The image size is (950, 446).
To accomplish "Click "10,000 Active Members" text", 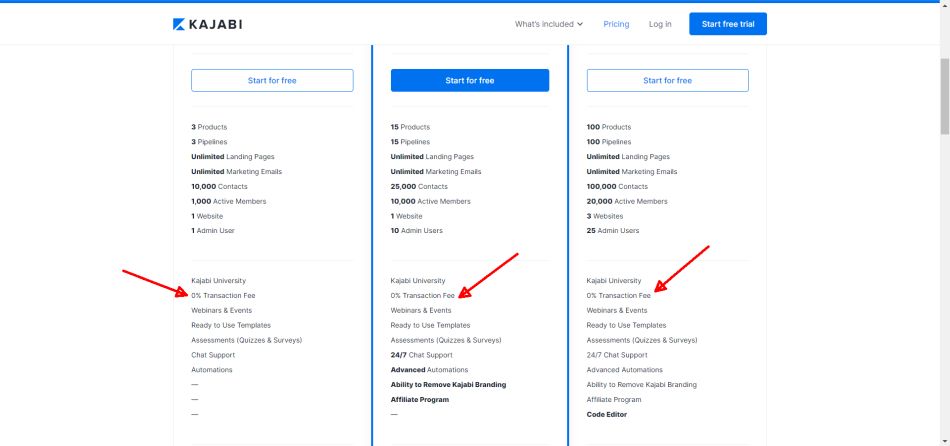I will click(431, 201).
